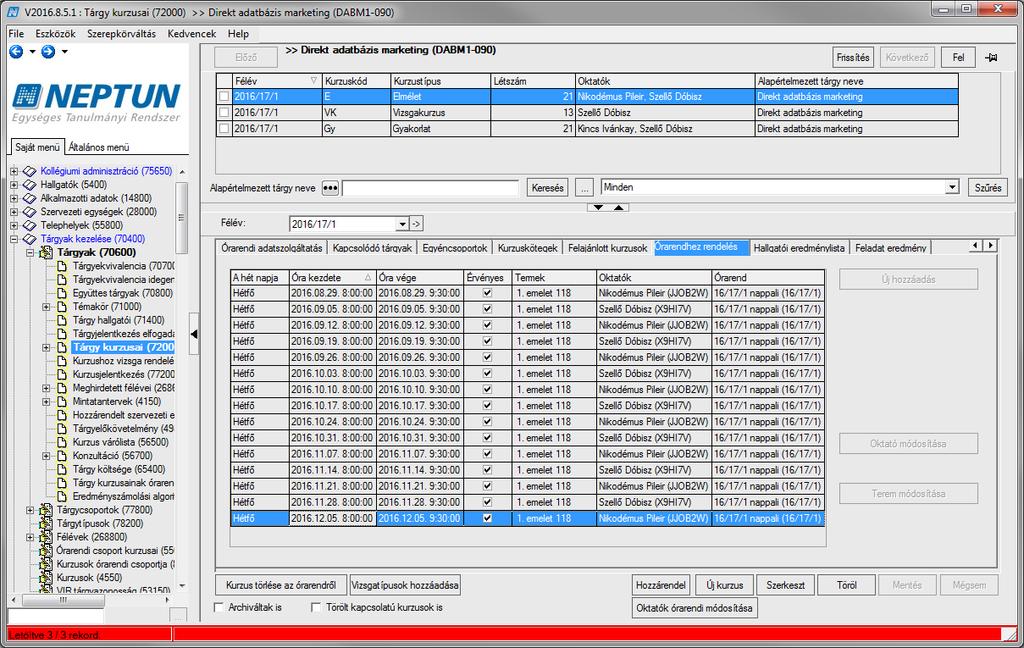Click the pin icon next to Fel

coord(991,57)
